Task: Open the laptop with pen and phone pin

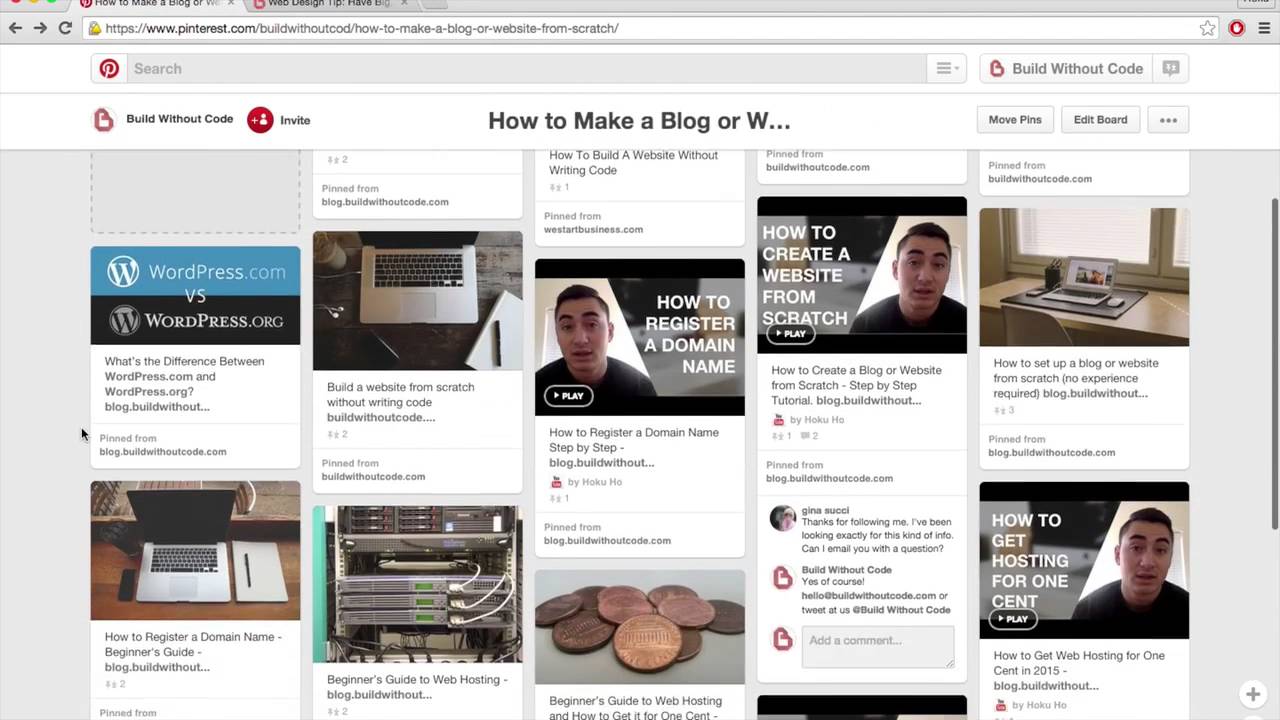Action: click(x=195, y=551)
